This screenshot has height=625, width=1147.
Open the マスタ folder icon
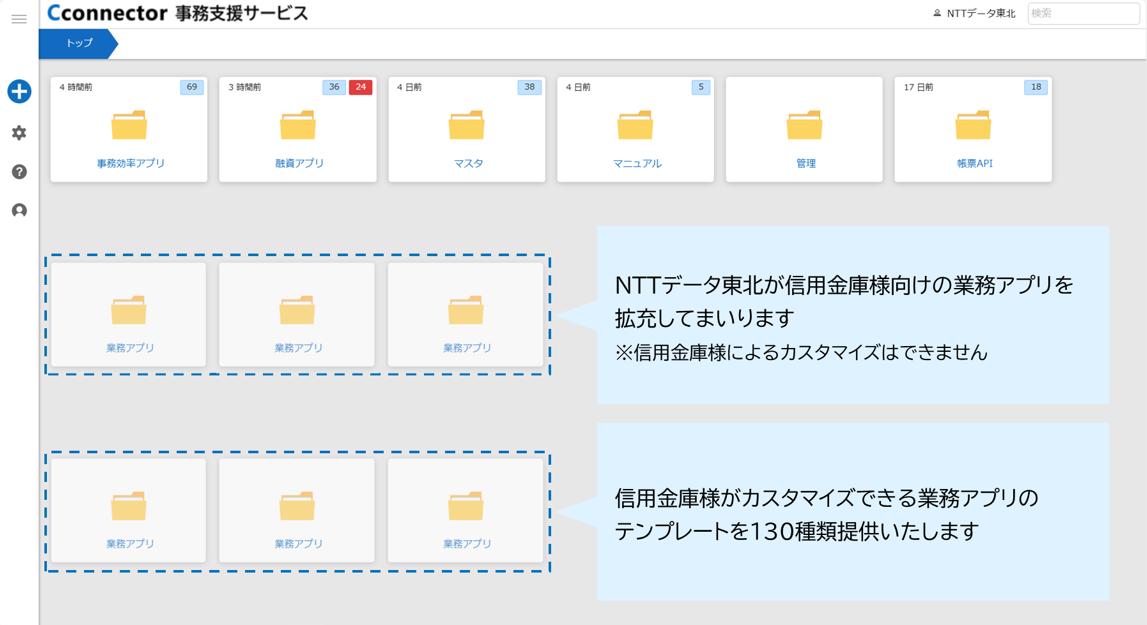coord(466,125)
